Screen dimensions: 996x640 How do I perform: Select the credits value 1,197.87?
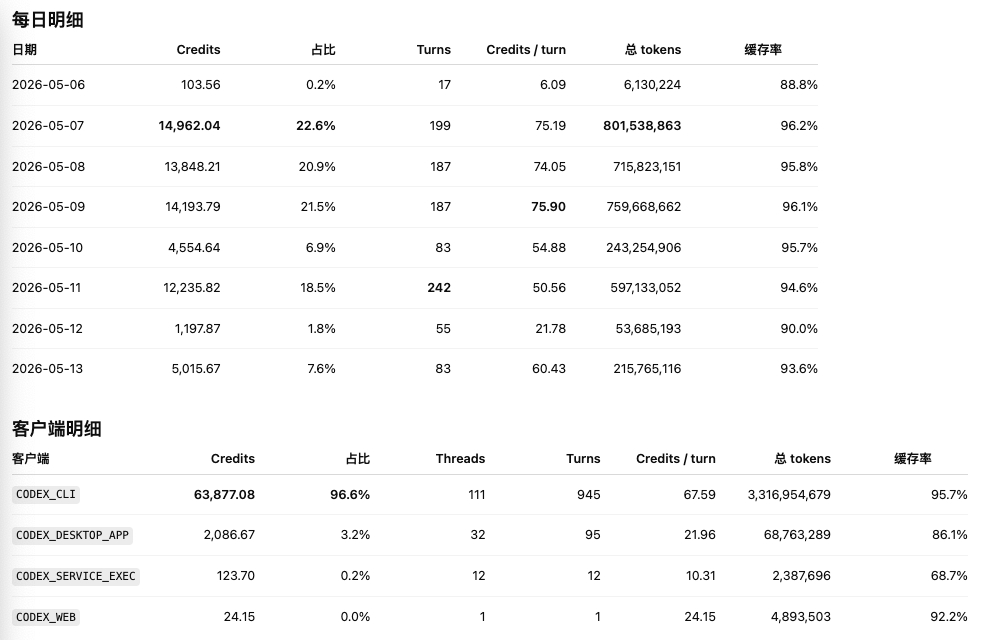pos(198,328)
